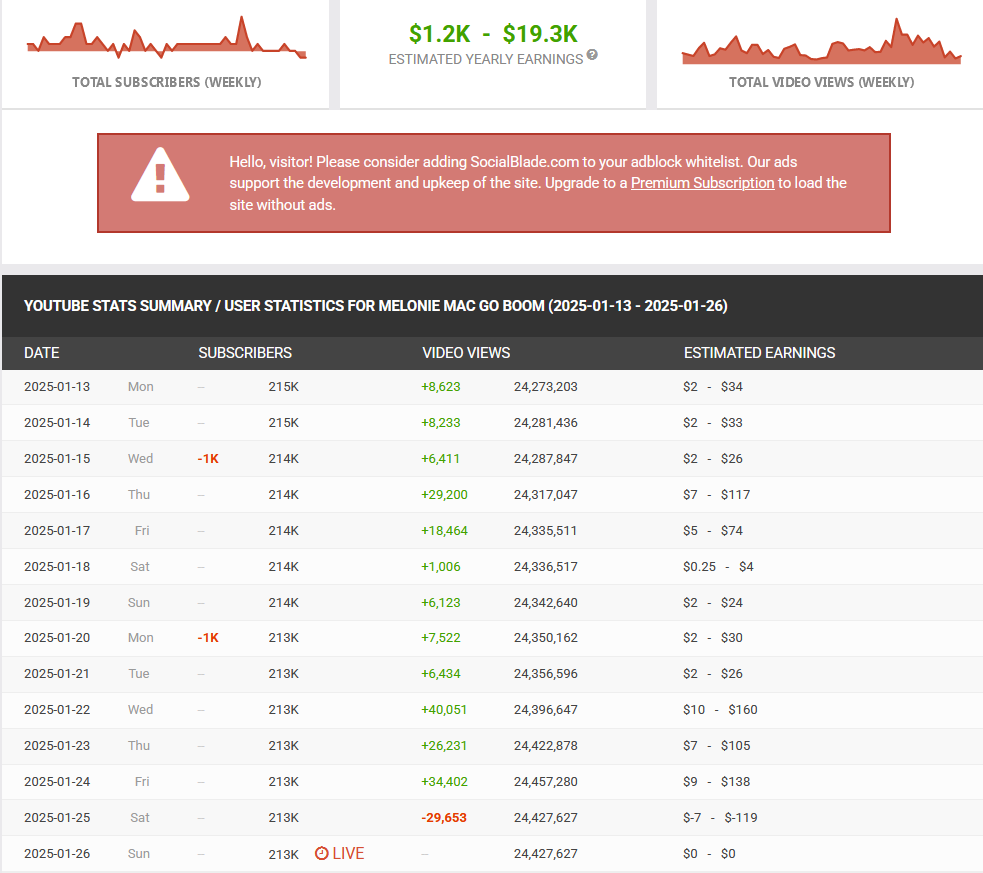Open the total video views weekly chart
This screenshot has height=873, width=983.
click(821, 41)
